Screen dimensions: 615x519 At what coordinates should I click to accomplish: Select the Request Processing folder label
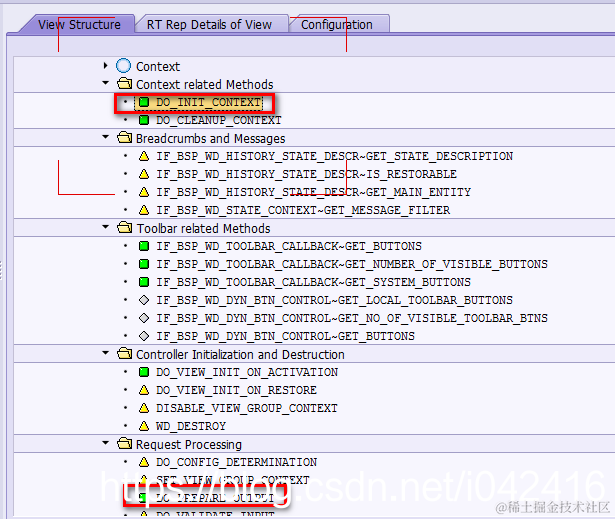pos(189,444)
